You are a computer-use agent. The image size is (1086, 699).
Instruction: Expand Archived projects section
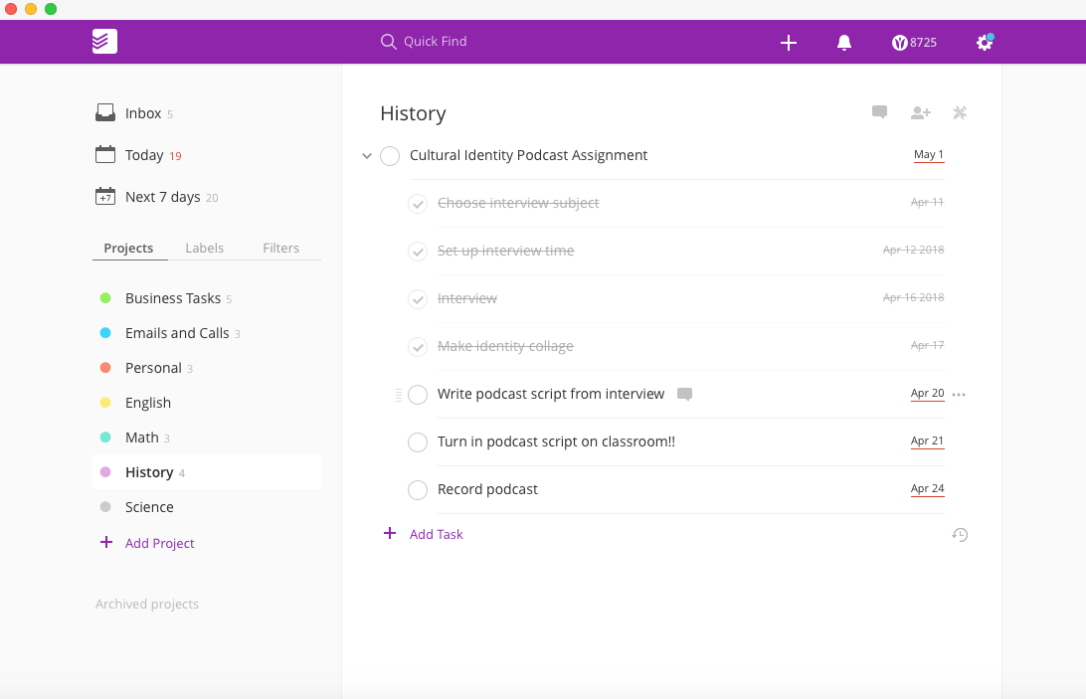[147, 604]
